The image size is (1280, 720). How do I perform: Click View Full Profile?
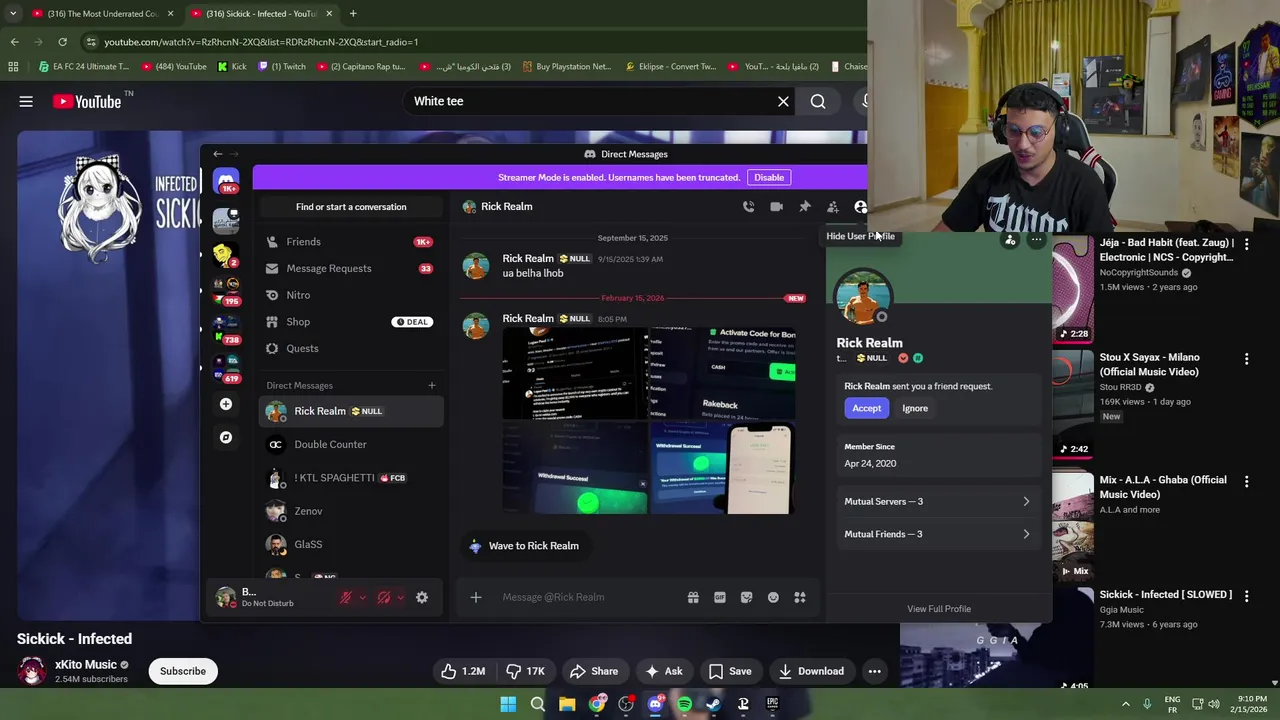click(x=939, y=609)
